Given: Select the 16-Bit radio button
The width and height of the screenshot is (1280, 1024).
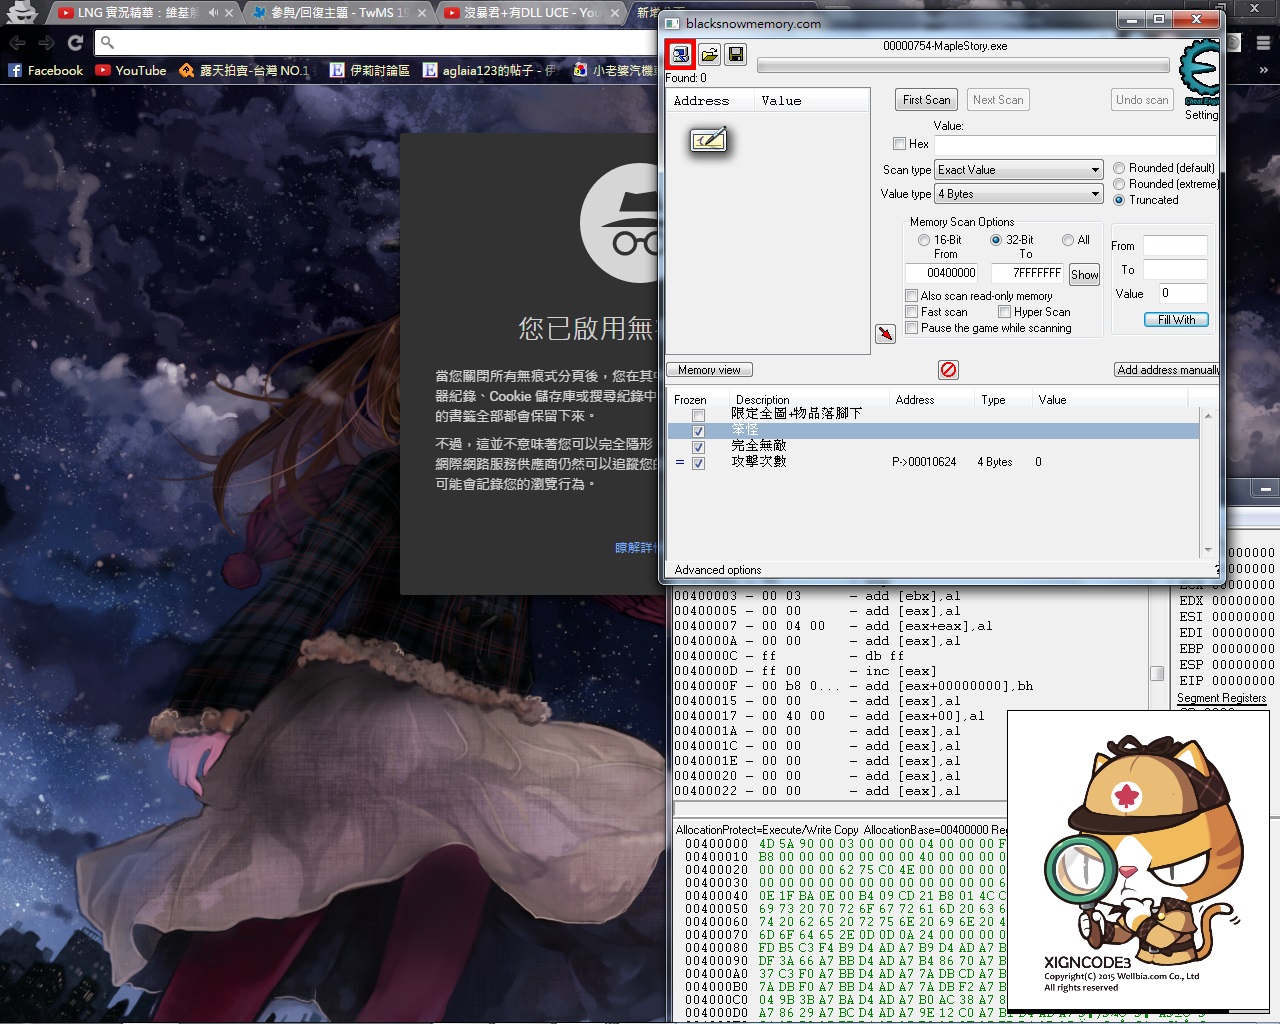Looking at the screenshot, I should click(924, 240).
